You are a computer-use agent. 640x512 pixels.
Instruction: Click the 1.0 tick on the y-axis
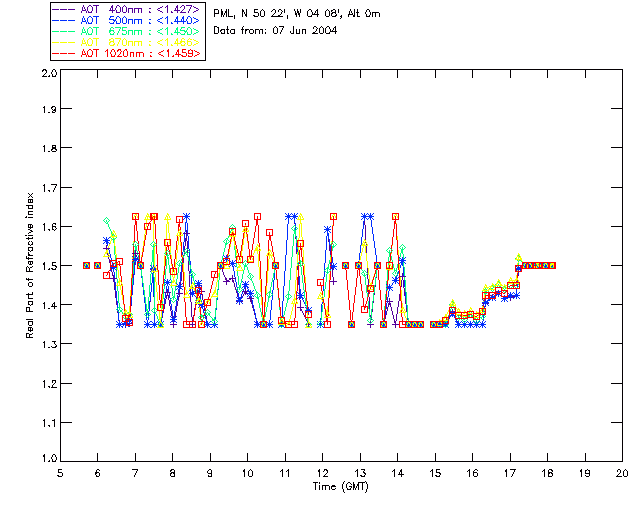point(48,459)
